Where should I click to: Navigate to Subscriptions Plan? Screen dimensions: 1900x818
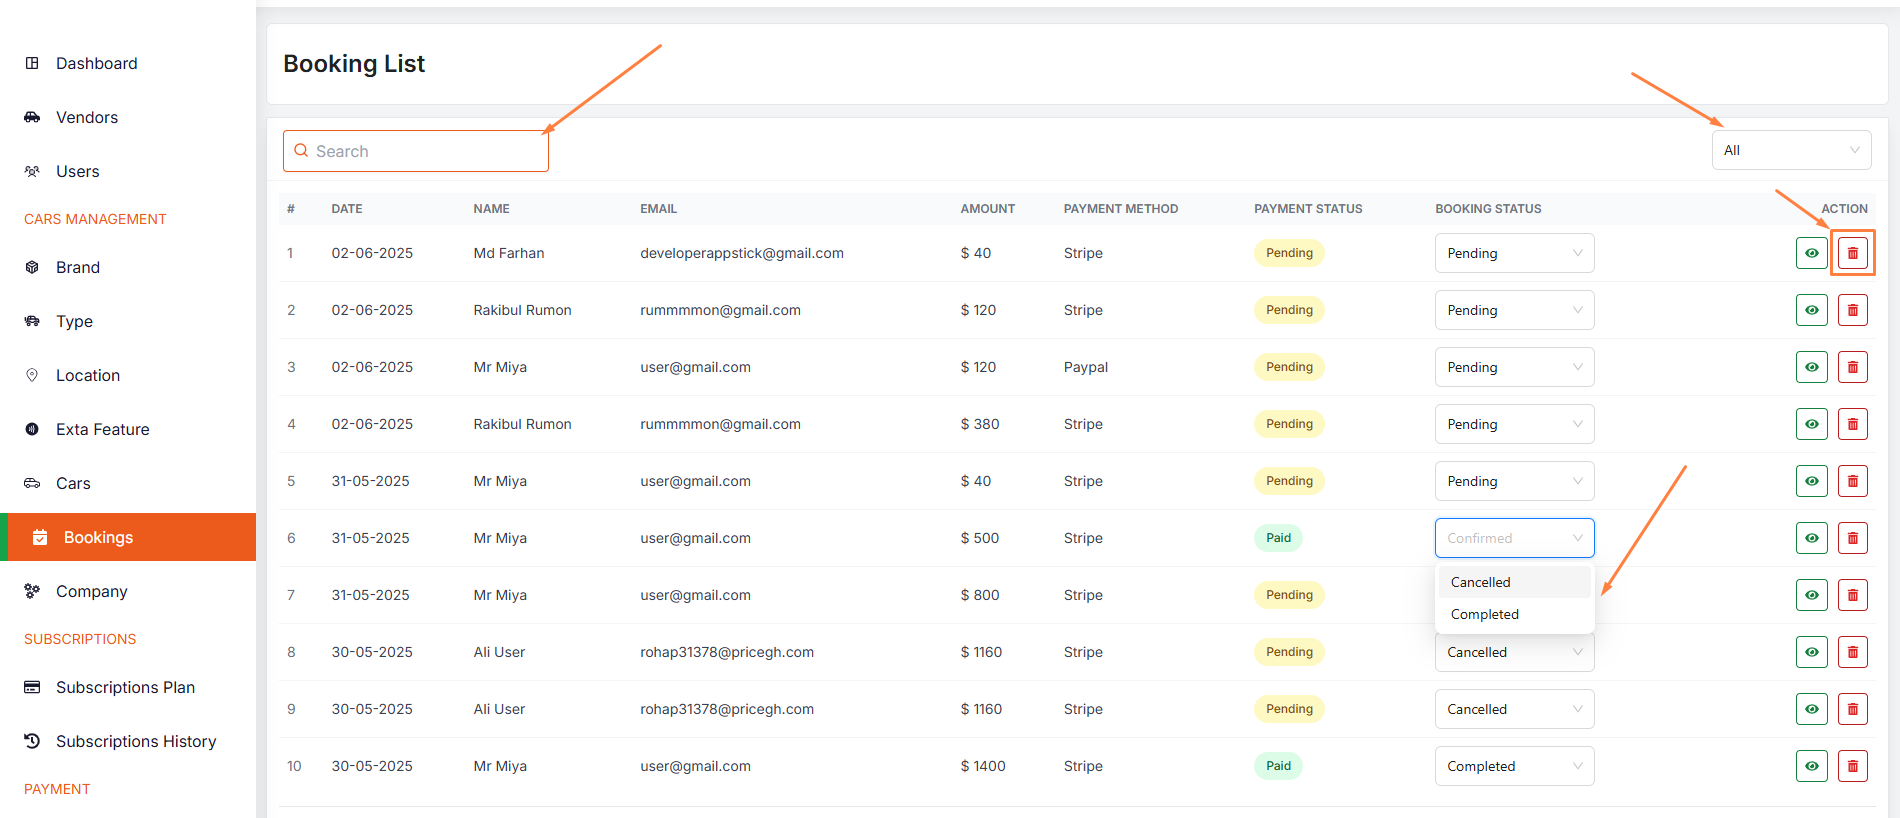125,687
